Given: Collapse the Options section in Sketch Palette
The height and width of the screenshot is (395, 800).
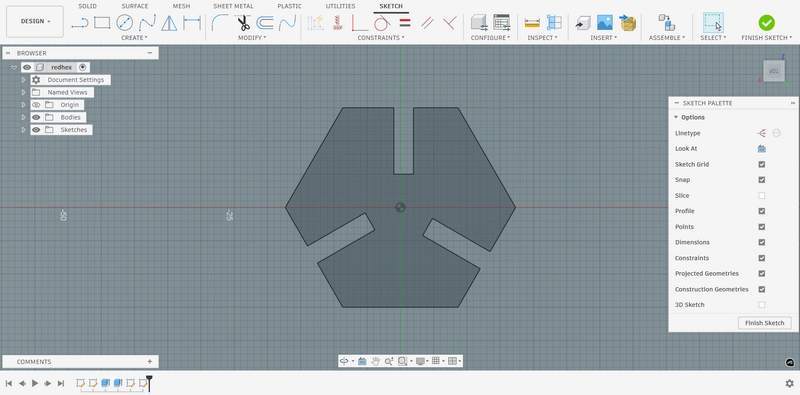Looking at the screenshot, I should pyautogui.click(x=676, y=117).
